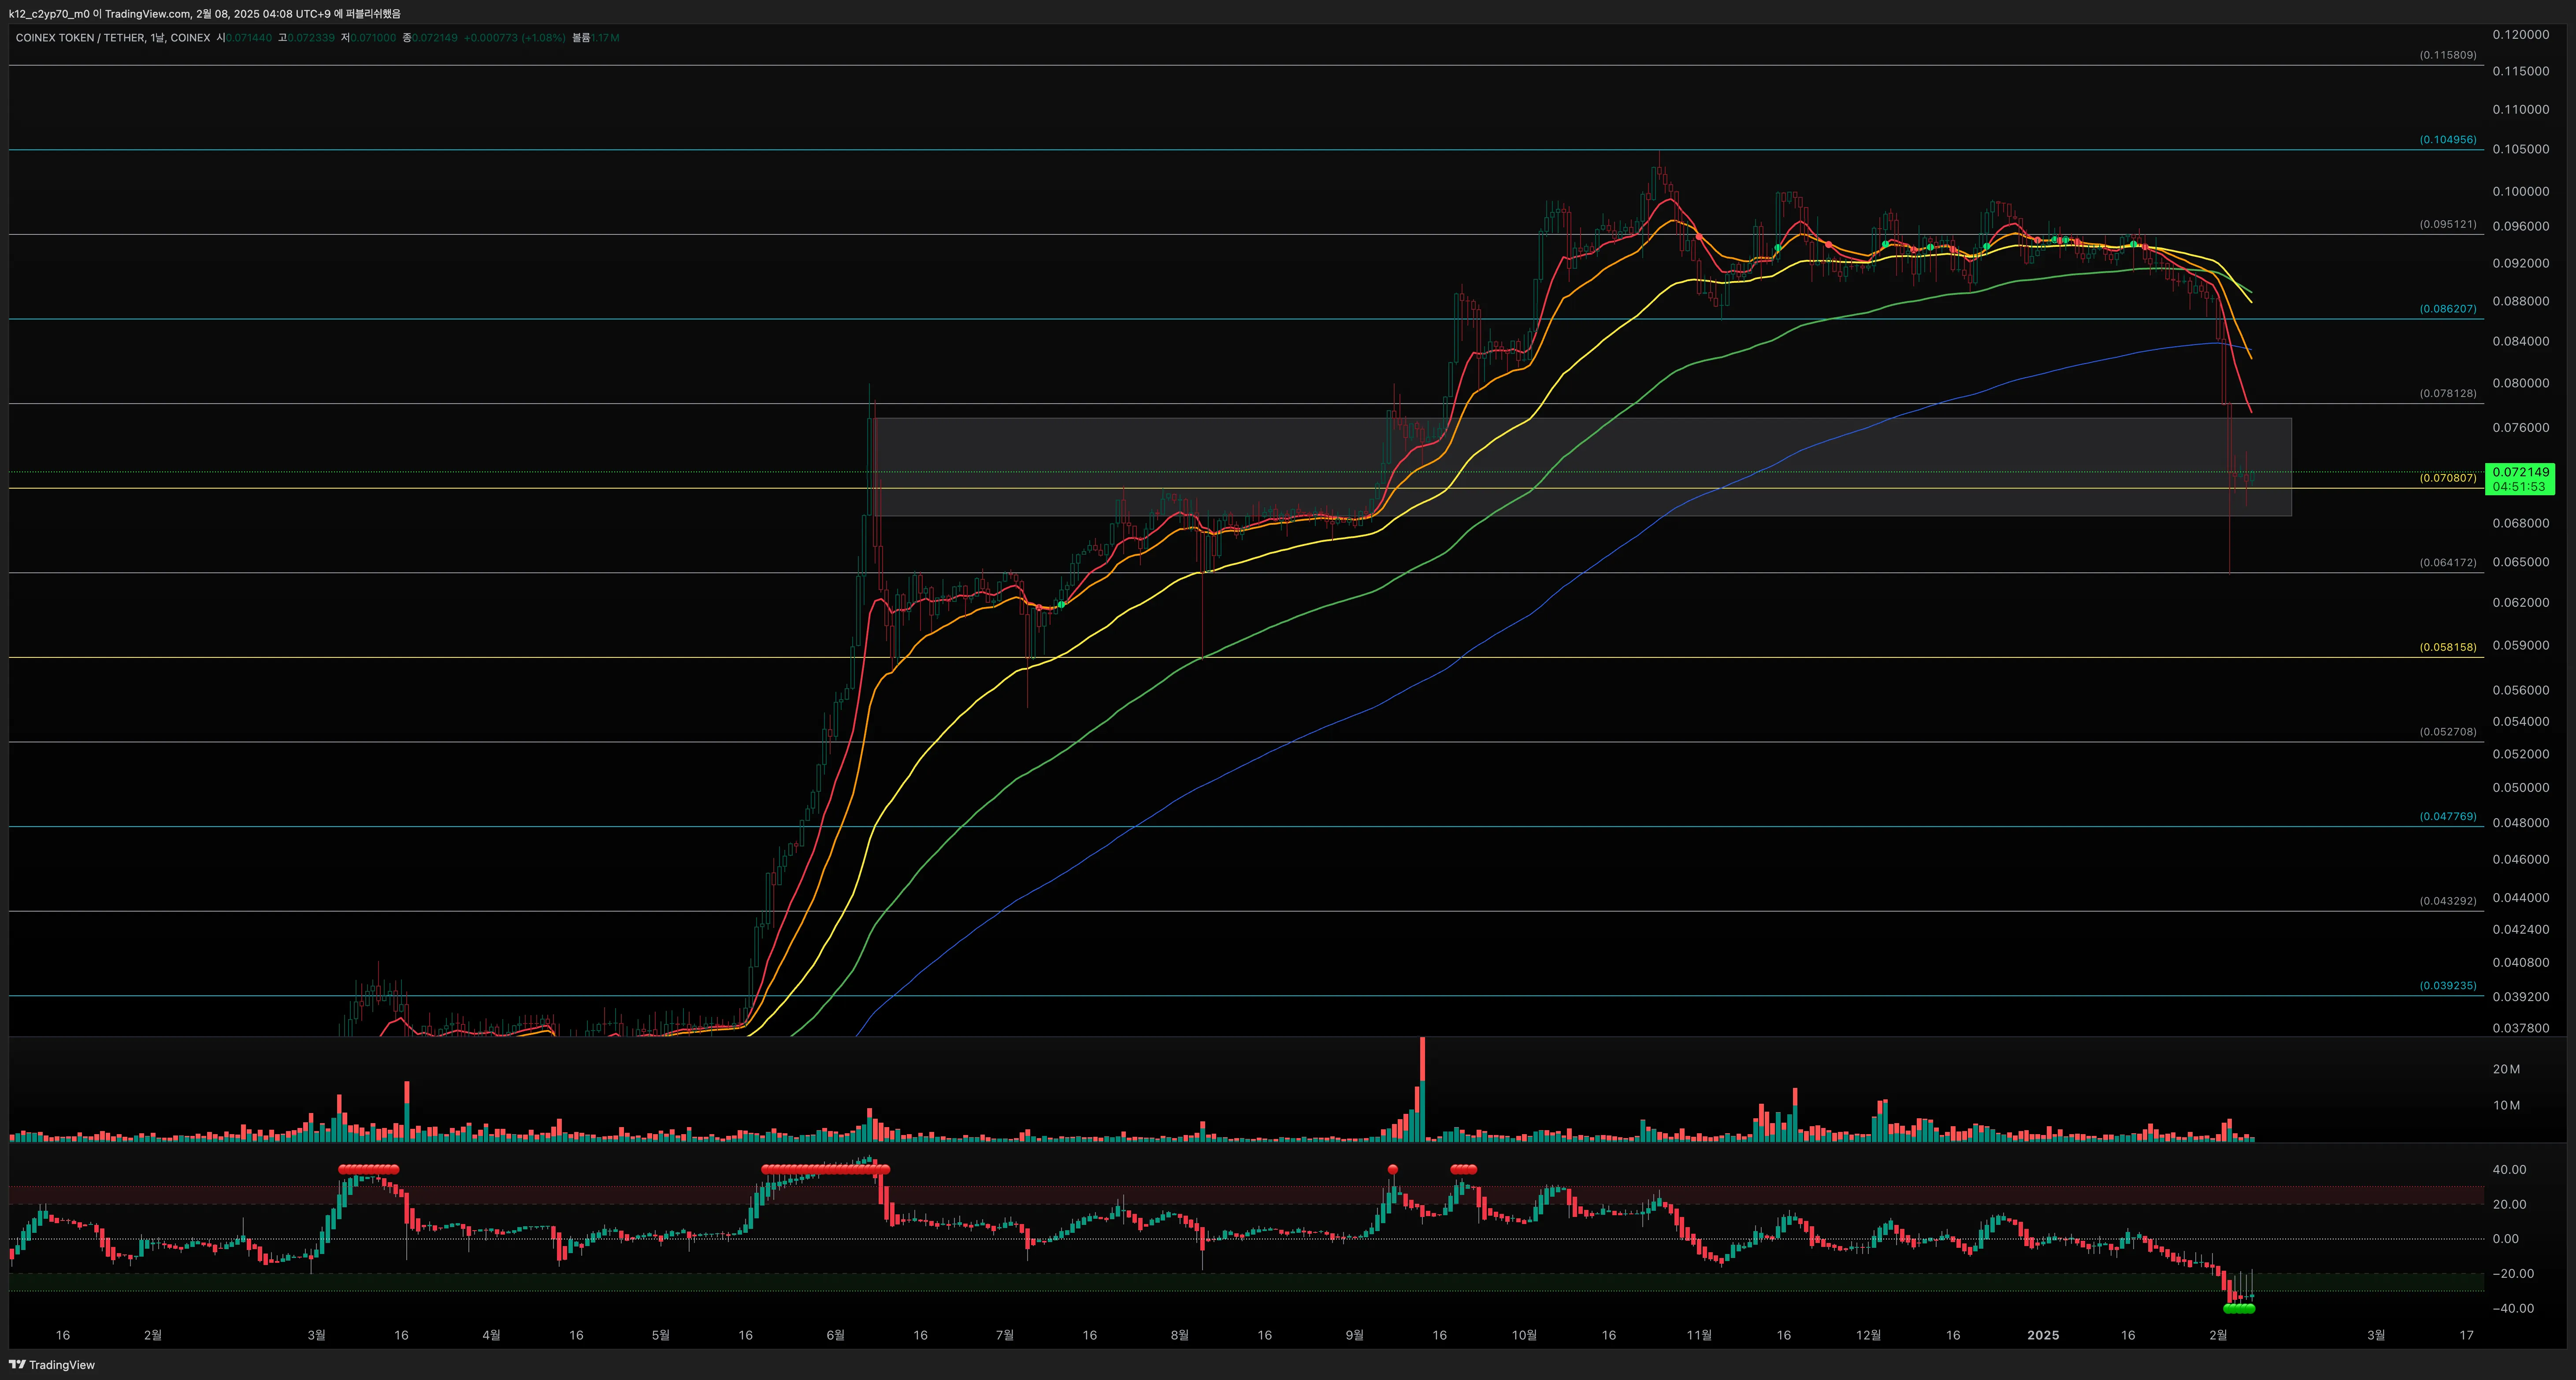The image size is (2576, 1380).
Task: Click the volume value 1.17 M in header
Action: pos(604,38)
